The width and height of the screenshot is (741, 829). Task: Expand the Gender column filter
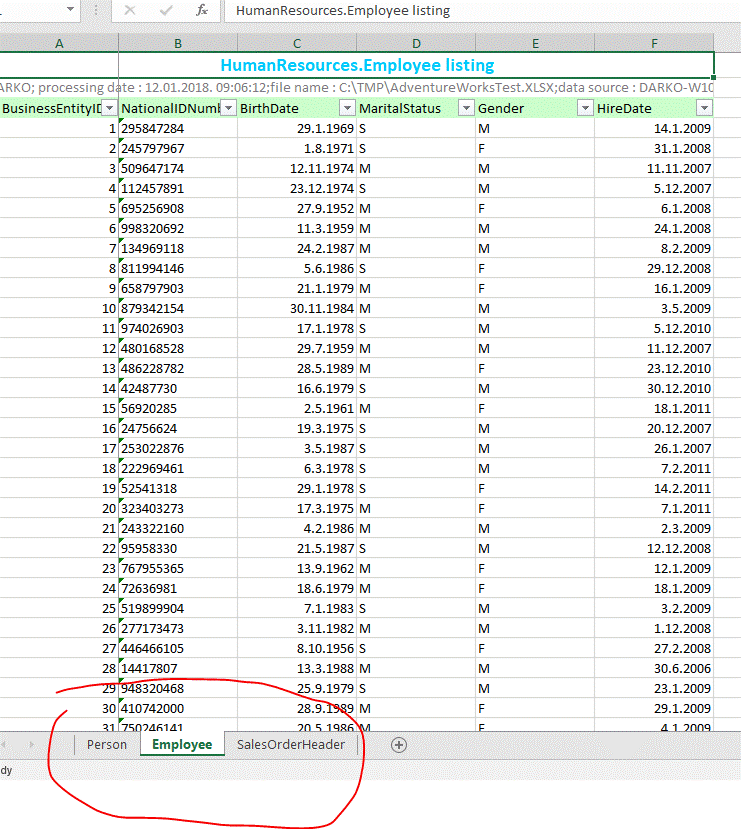(x=585, y=108)
